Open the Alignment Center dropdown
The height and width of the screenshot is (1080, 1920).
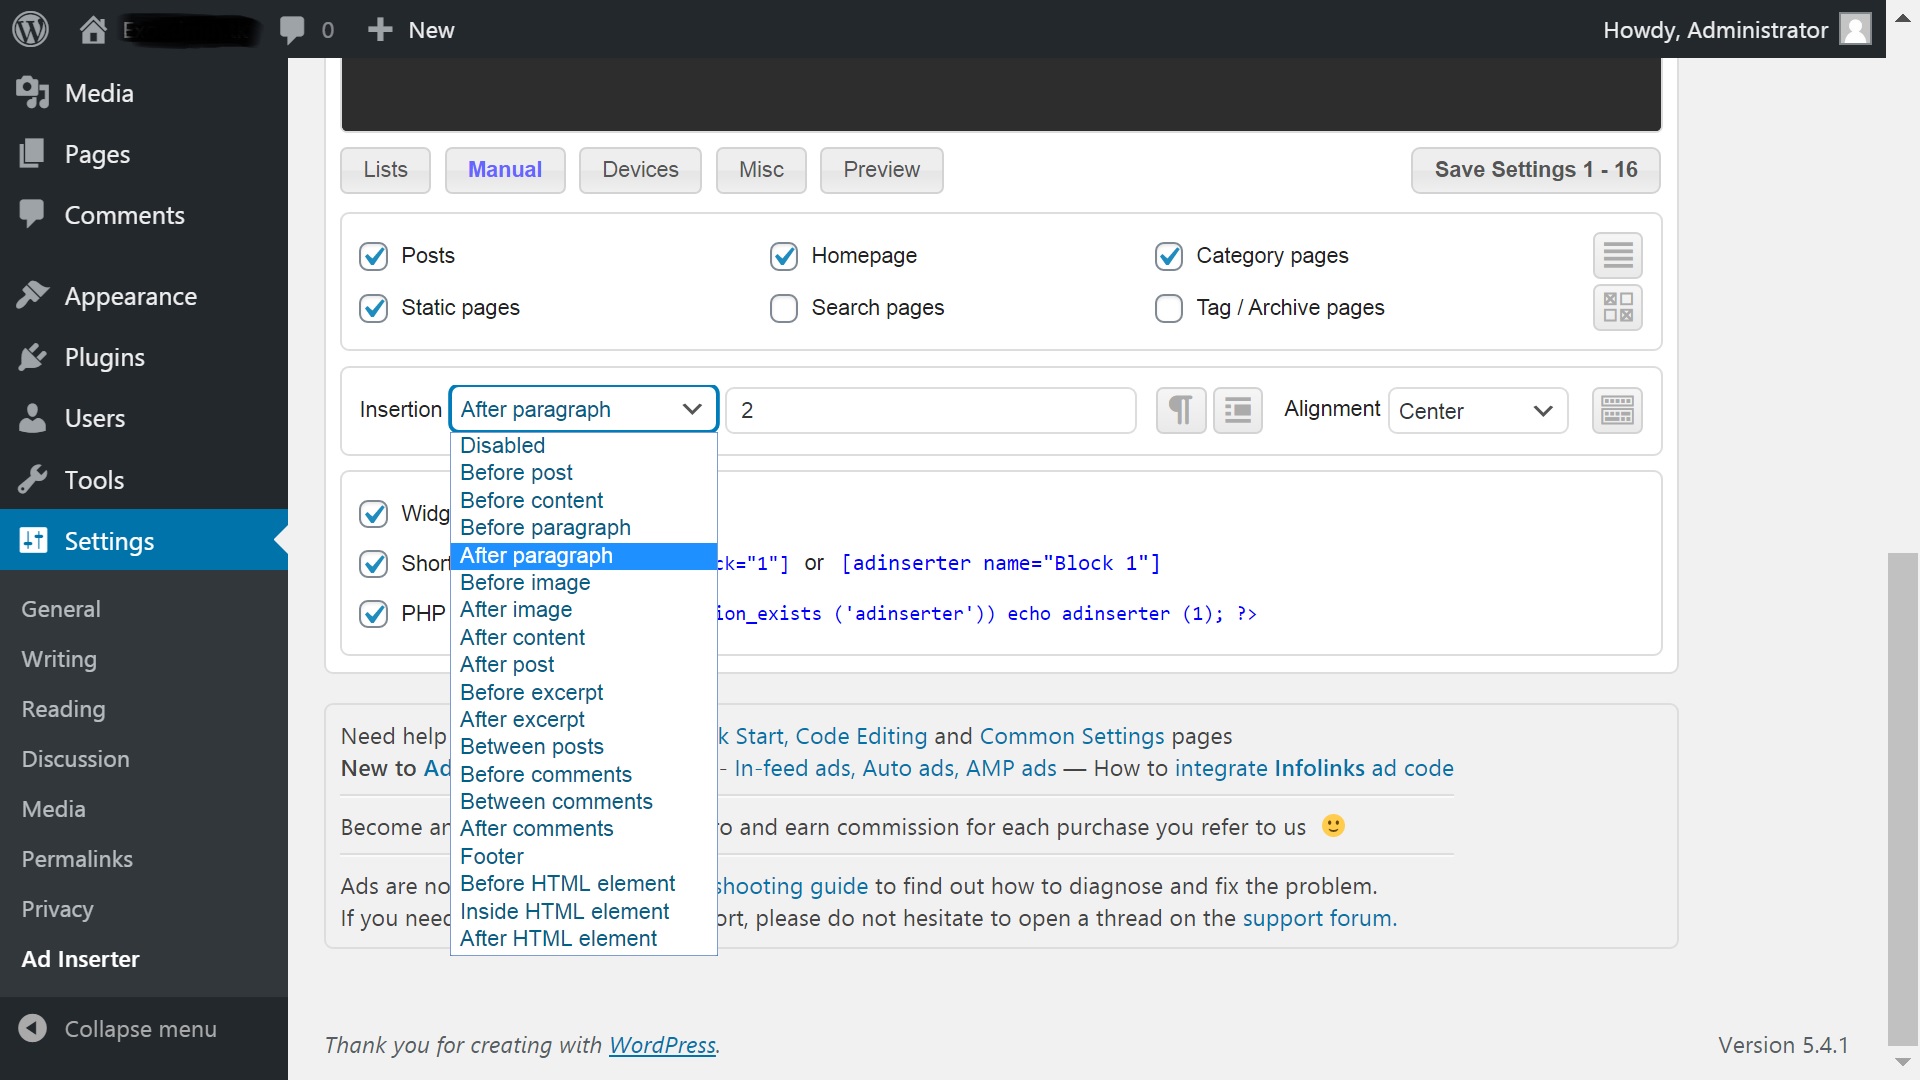tap(1478, 411)
